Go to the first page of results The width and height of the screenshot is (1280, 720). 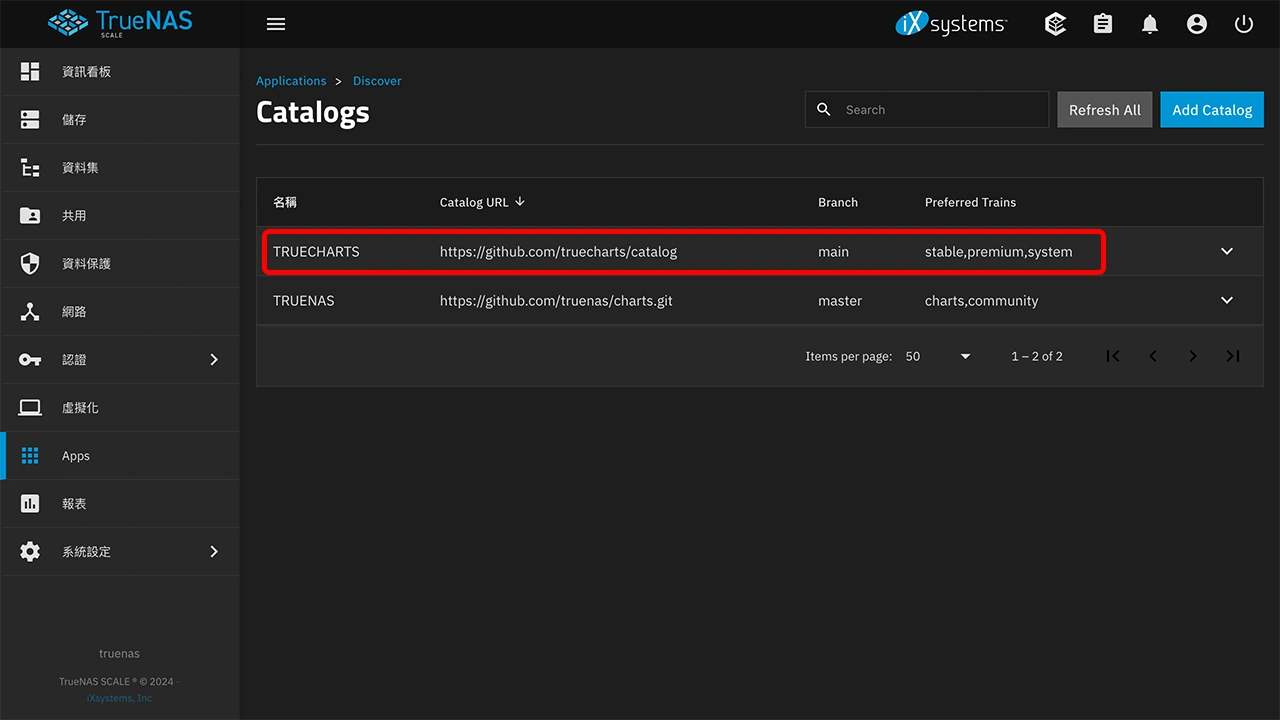tap(1113, 356)
